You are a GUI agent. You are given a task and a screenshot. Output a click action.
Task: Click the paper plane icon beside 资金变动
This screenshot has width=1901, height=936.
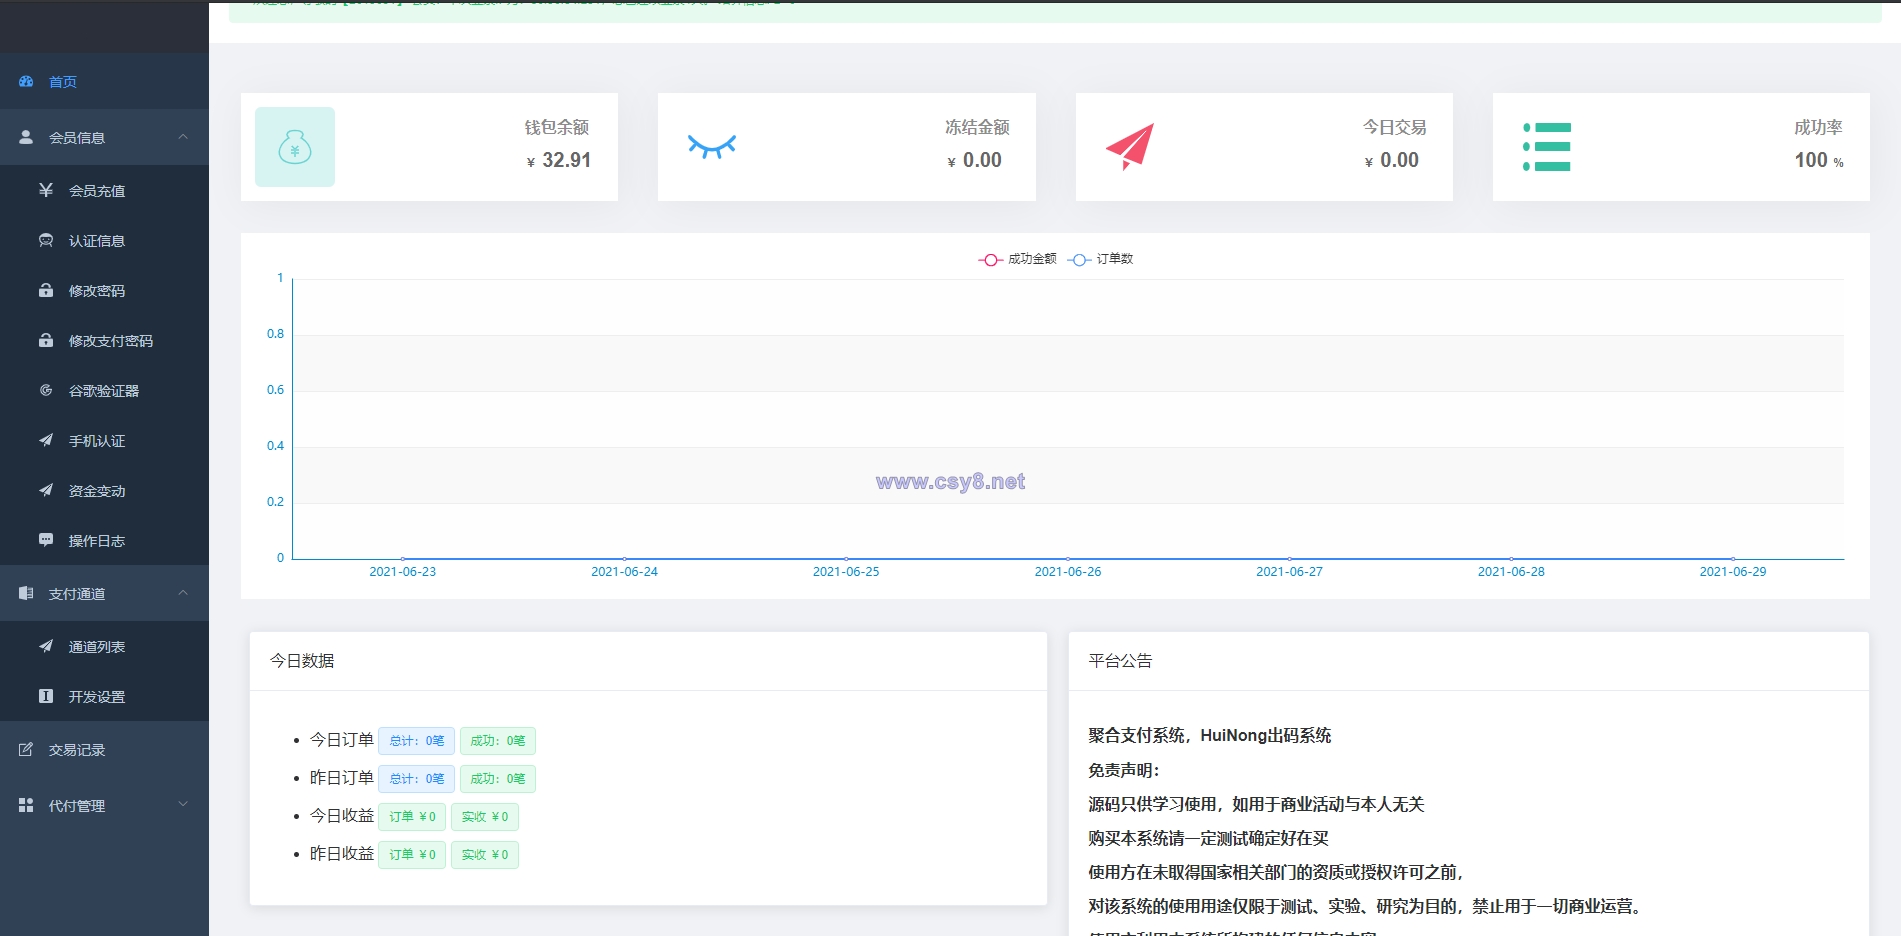(46, 490)
